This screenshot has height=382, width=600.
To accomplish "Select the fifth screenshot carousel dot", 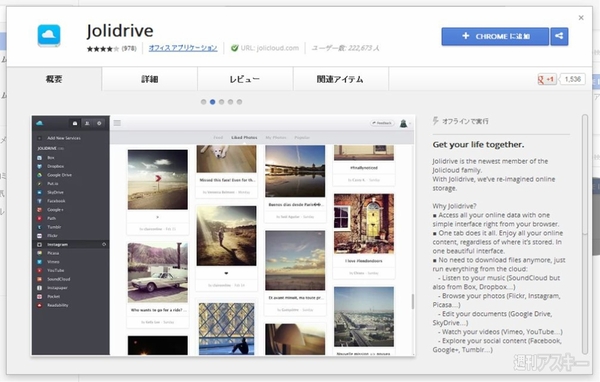I will click(239, 102).
